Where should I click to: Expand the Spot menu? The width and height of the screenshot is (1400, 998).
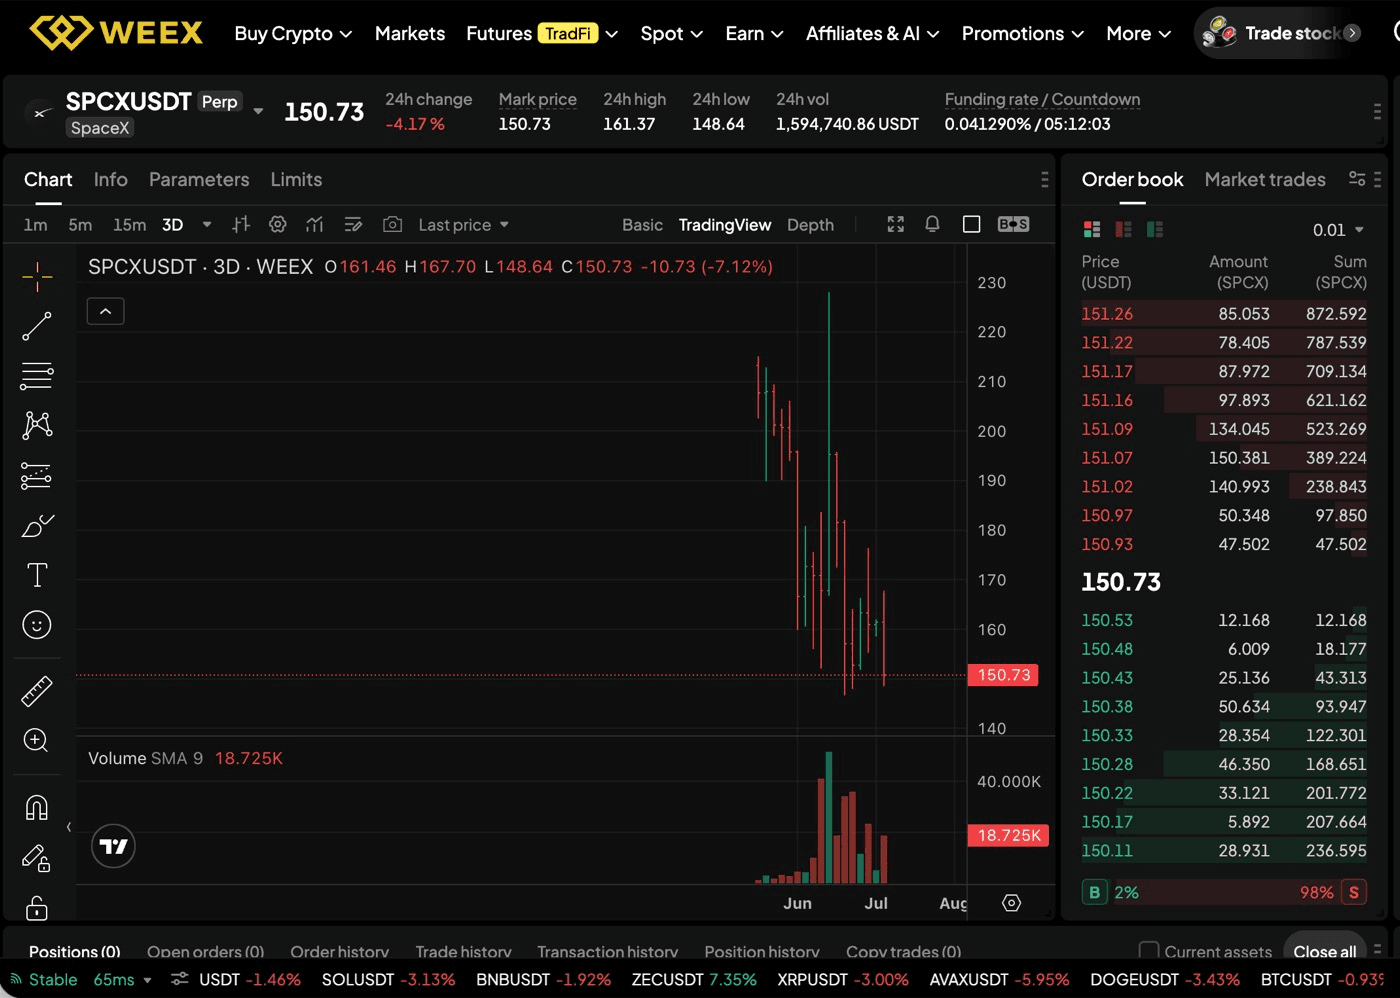pos(672,33)
